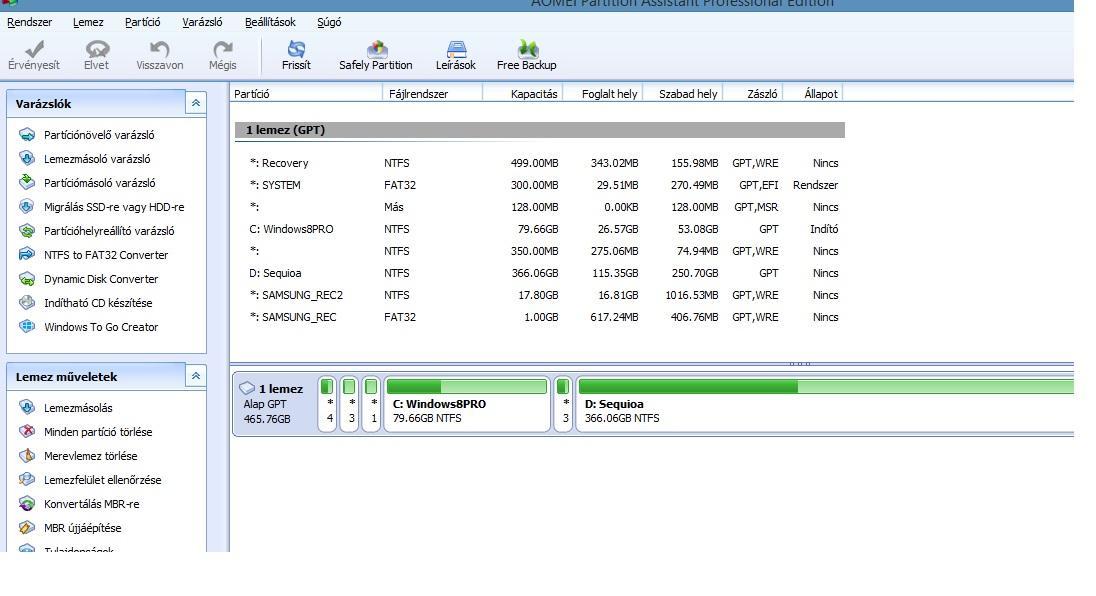Click Konvertálás MBR-re link
1096x596 pixels.
coord(92,504)
